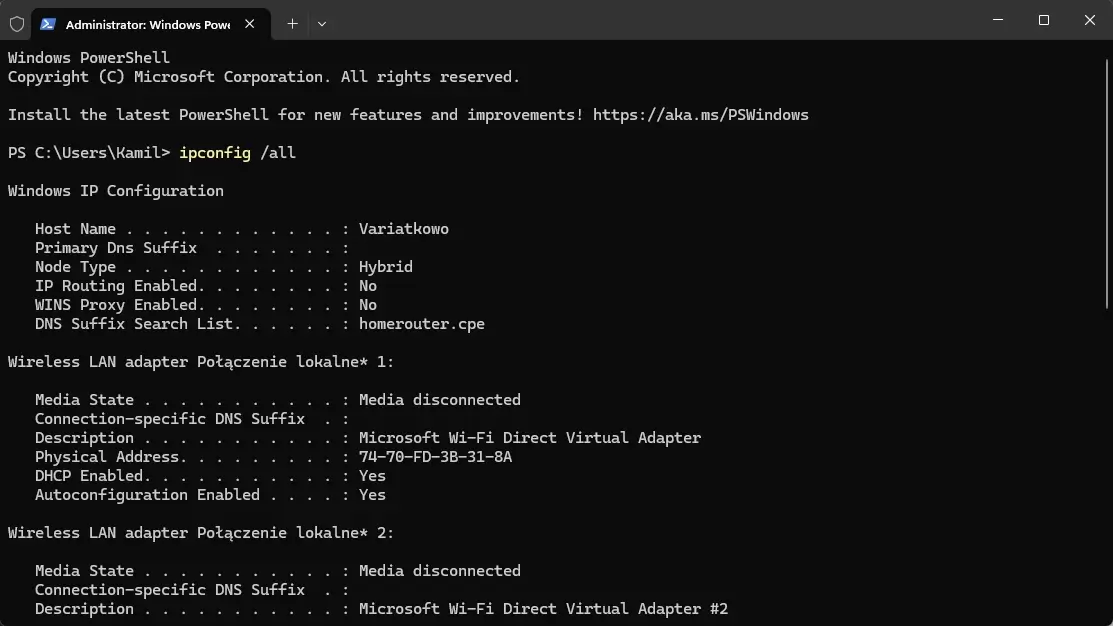The image size is (1113, 626).
Task: Click the 'Host Name' label
Action: click(x=75, y=229)
